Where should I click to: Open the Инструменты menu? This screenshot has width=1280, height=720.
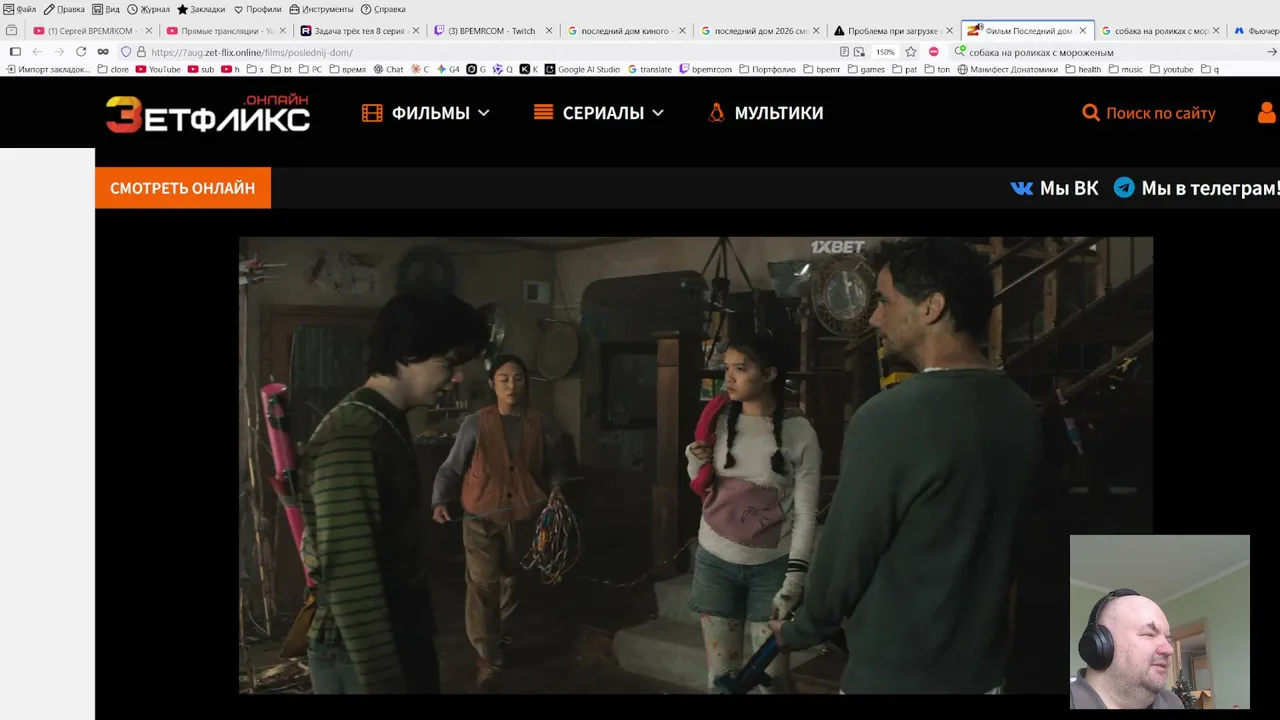tap(321, 9)
